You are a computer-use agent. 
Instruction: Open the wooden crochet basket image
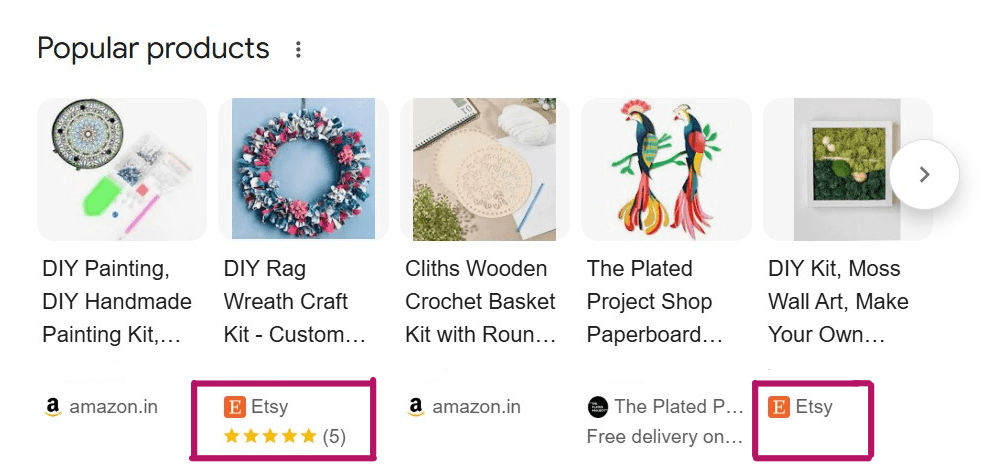[x=484, y=169]
